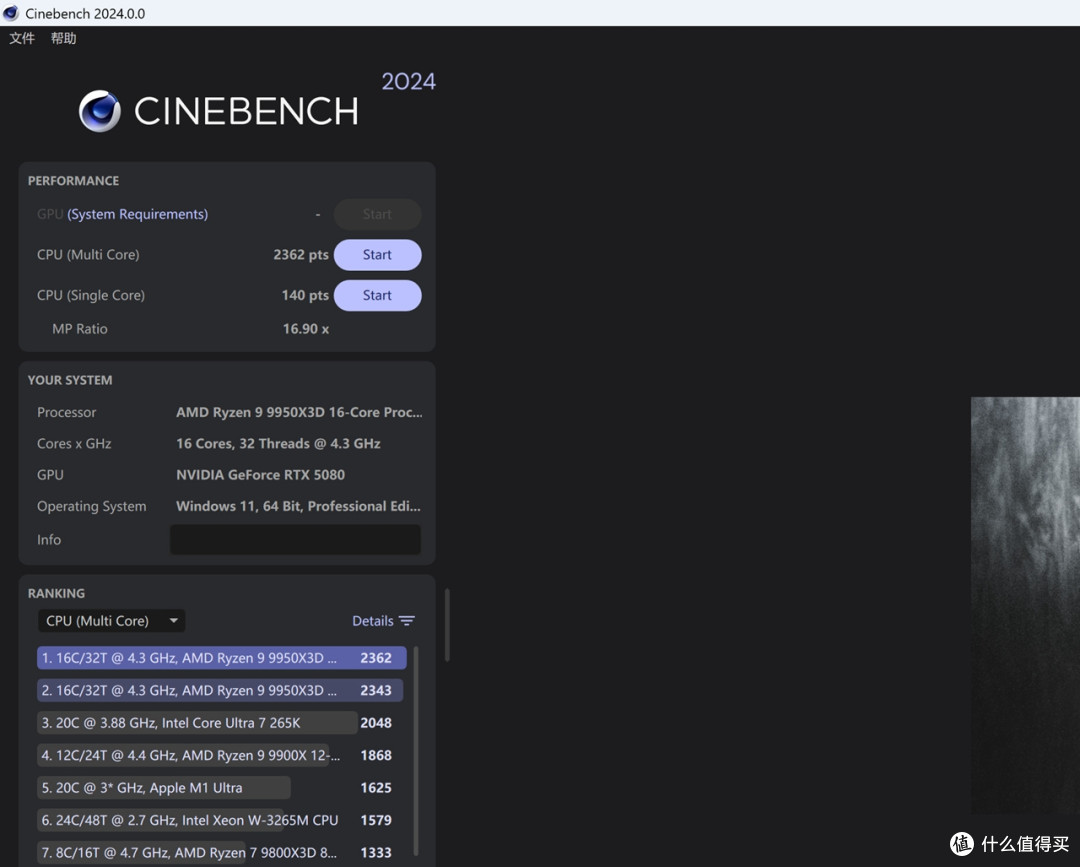This screenshot has width=1080, height=867.
Task: Select the Intel Xeon W-3265M ranking entry
Action: tap(216, 819)
